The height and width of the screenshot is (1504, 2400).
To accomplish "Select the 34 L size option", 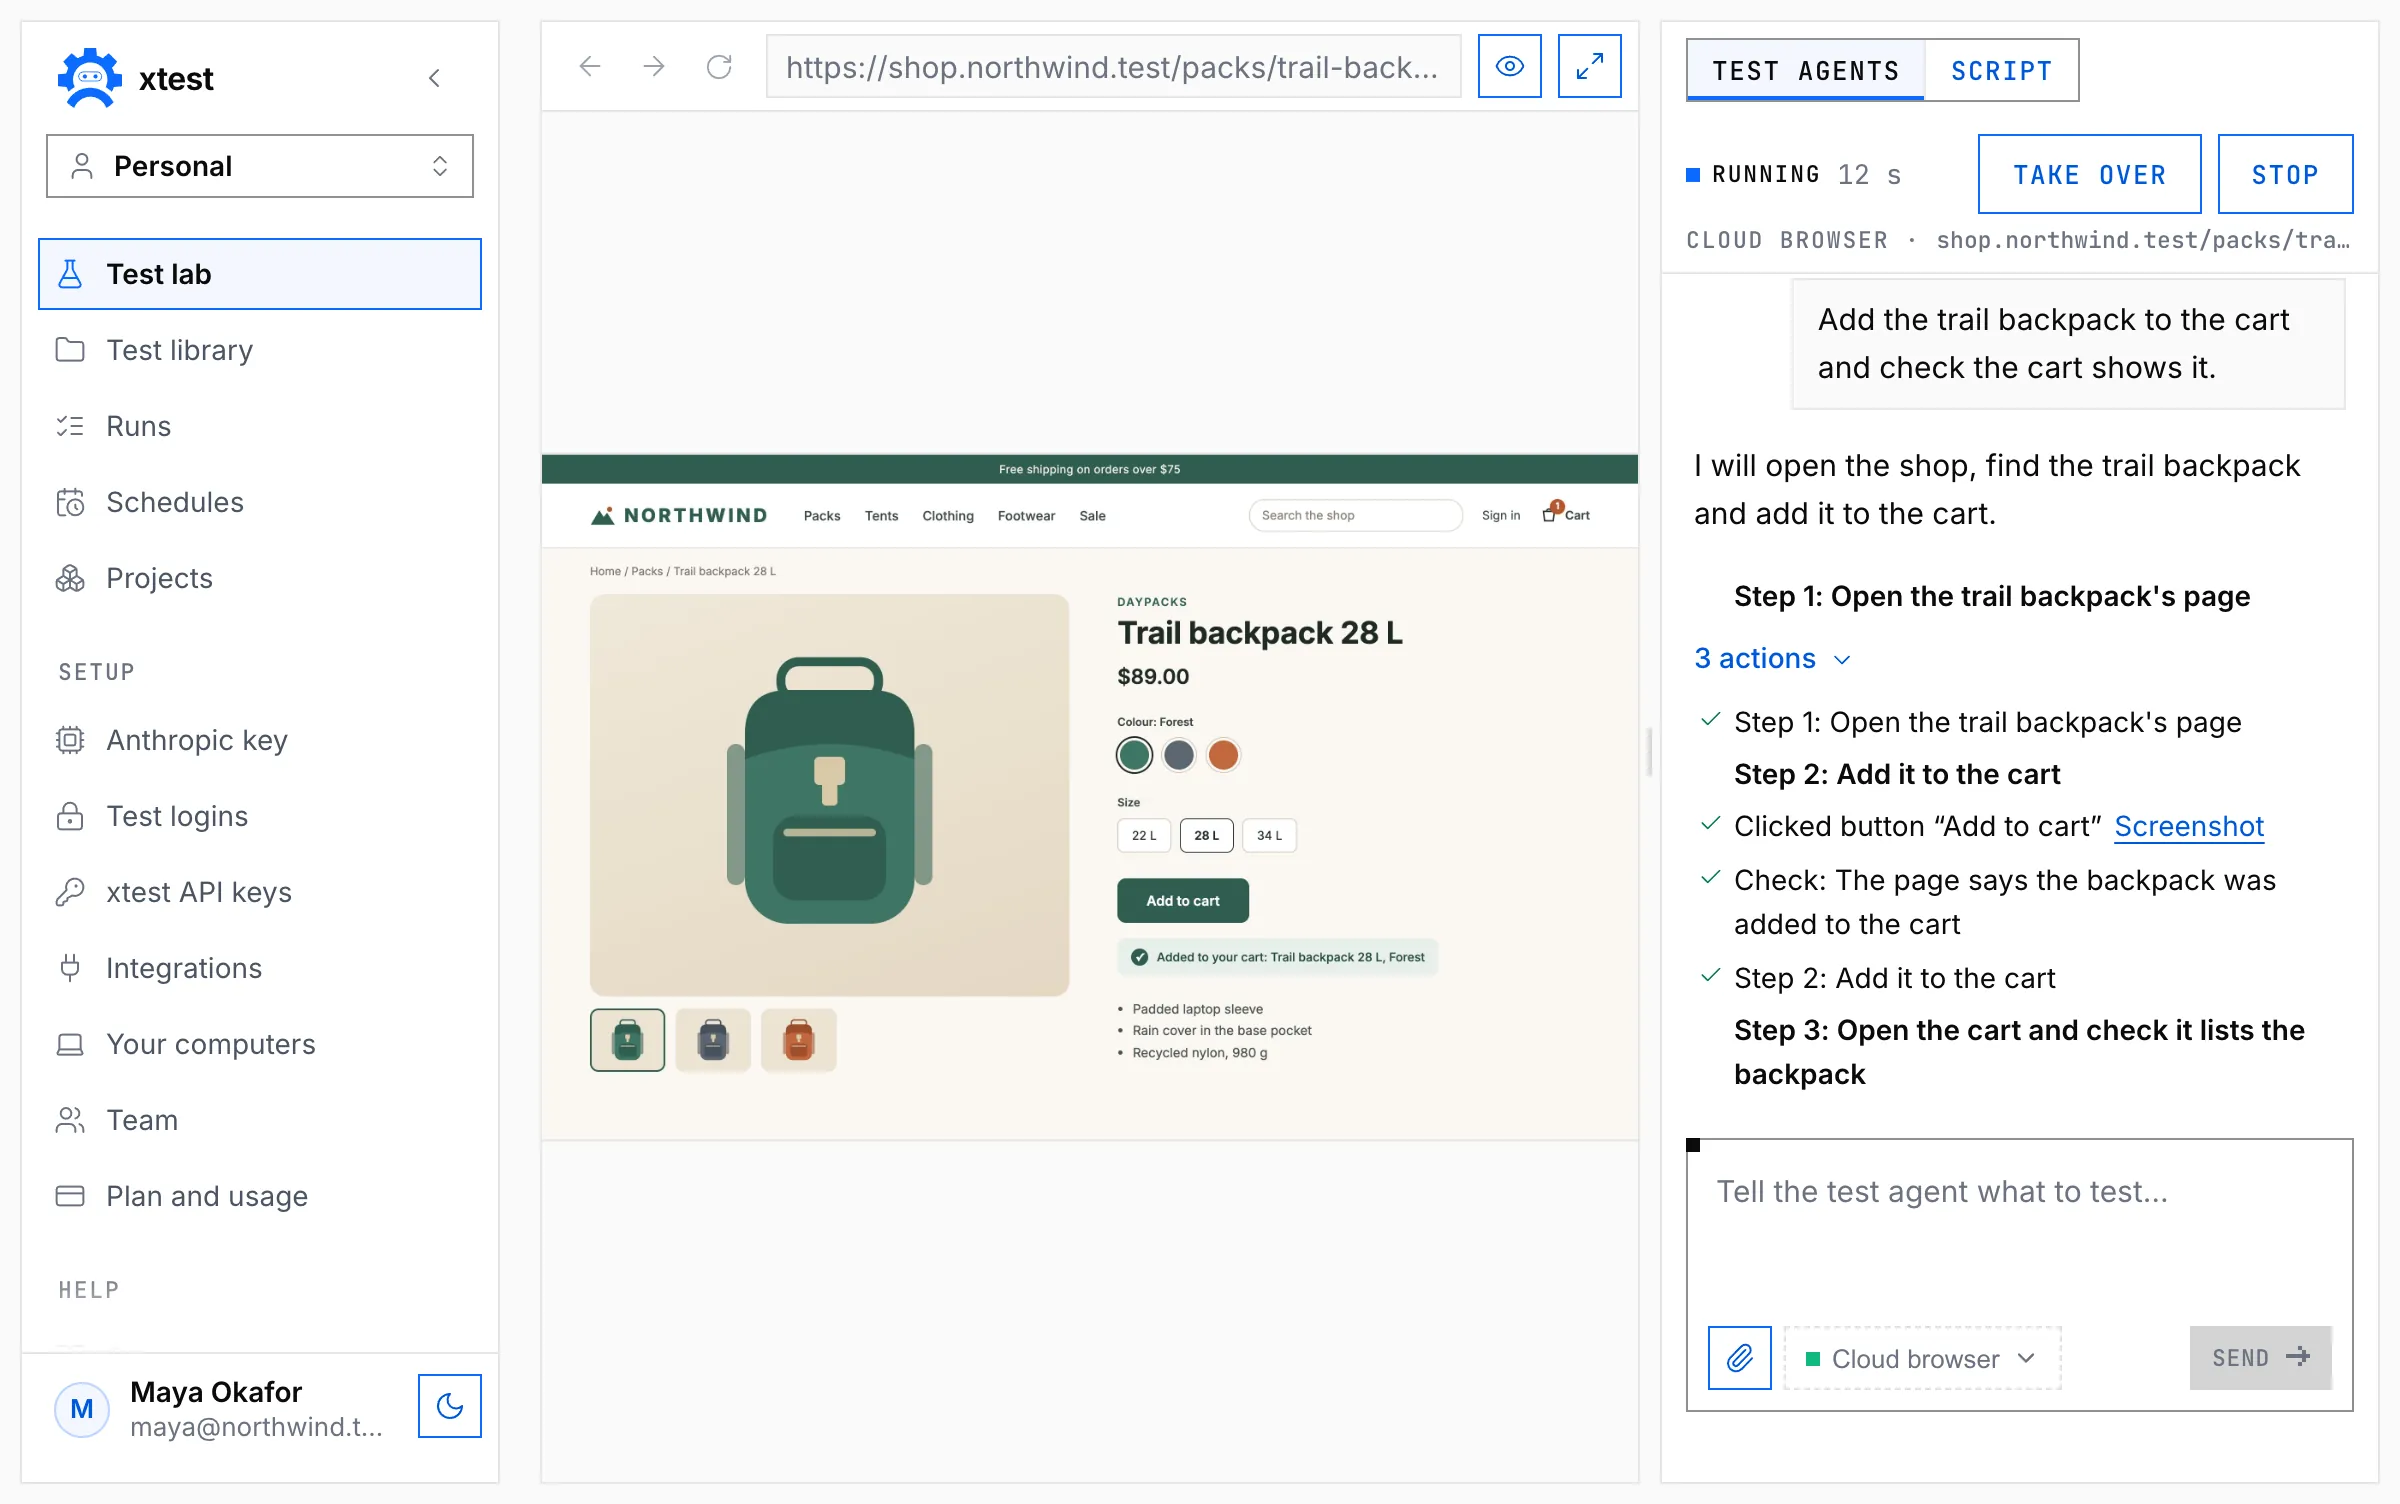I will coord(1269,835).
